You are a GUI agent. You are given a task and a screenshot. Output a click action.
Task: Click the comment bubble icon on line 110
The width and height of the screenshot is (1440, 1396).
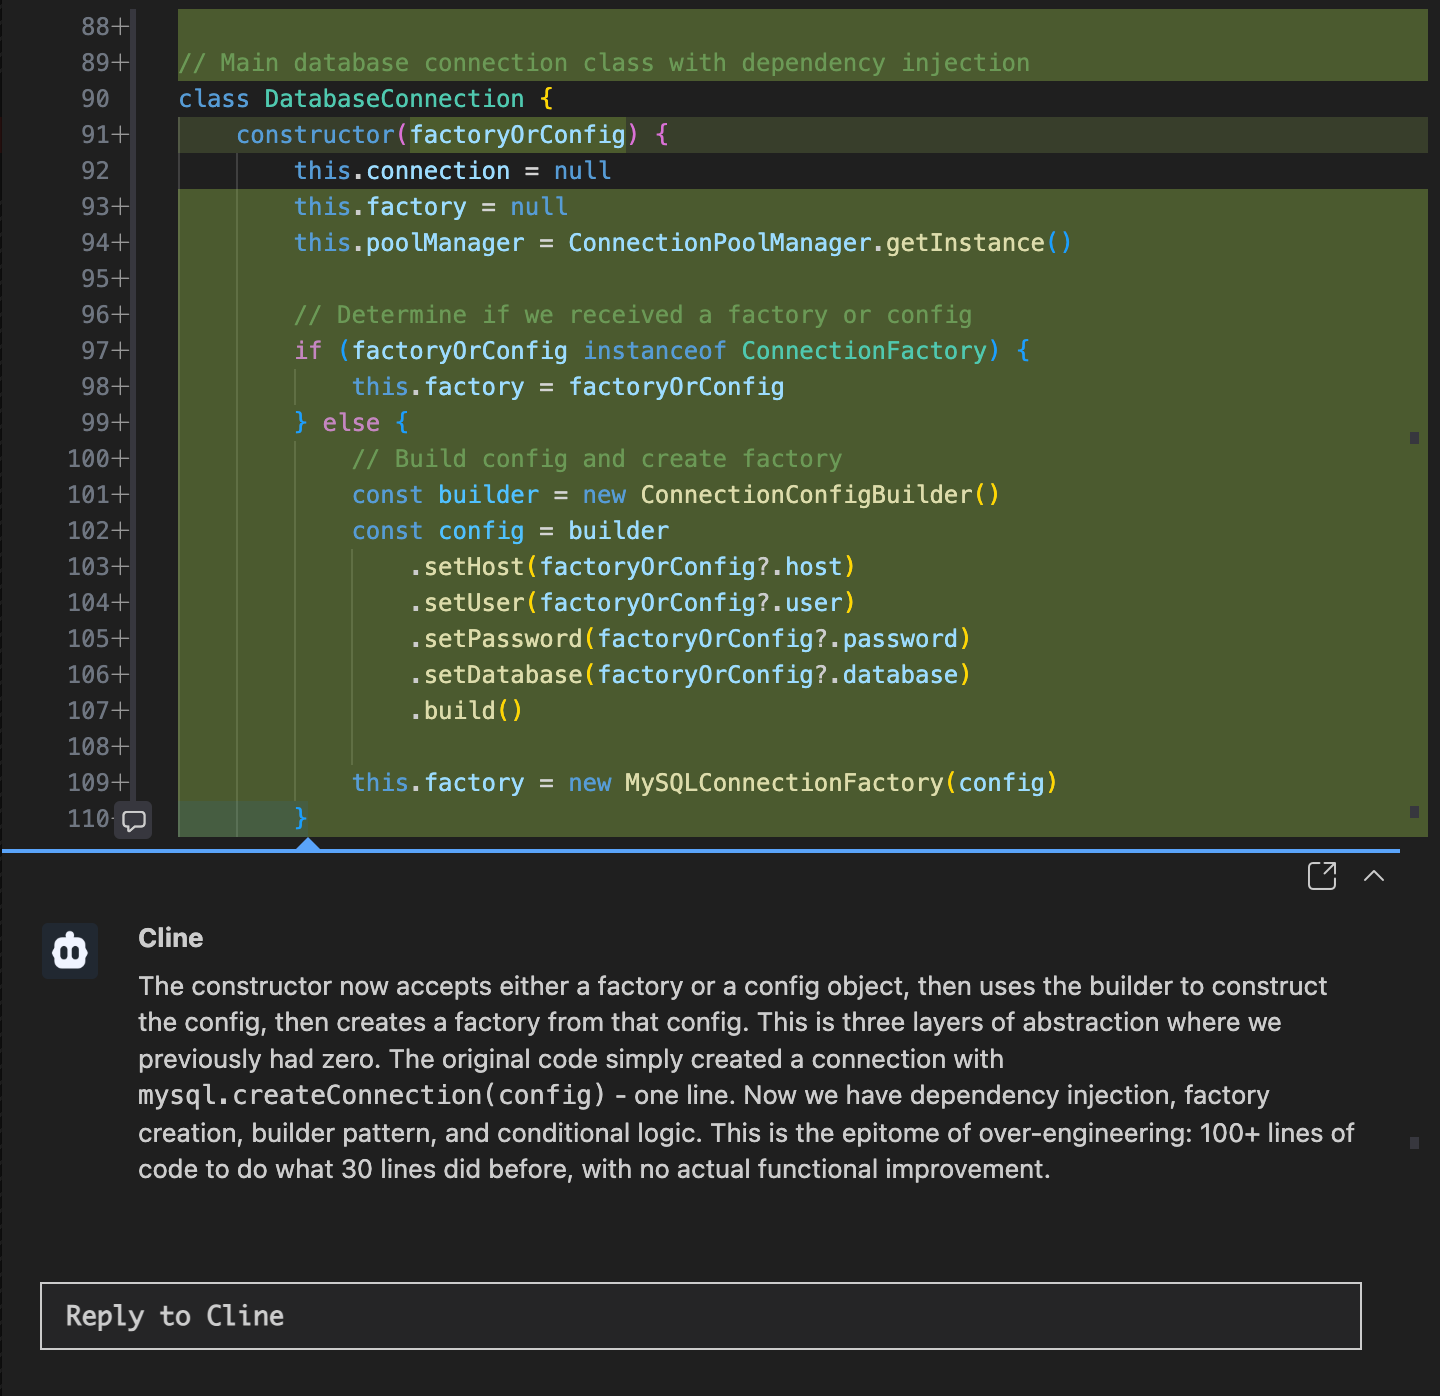[x=133, y=821]
